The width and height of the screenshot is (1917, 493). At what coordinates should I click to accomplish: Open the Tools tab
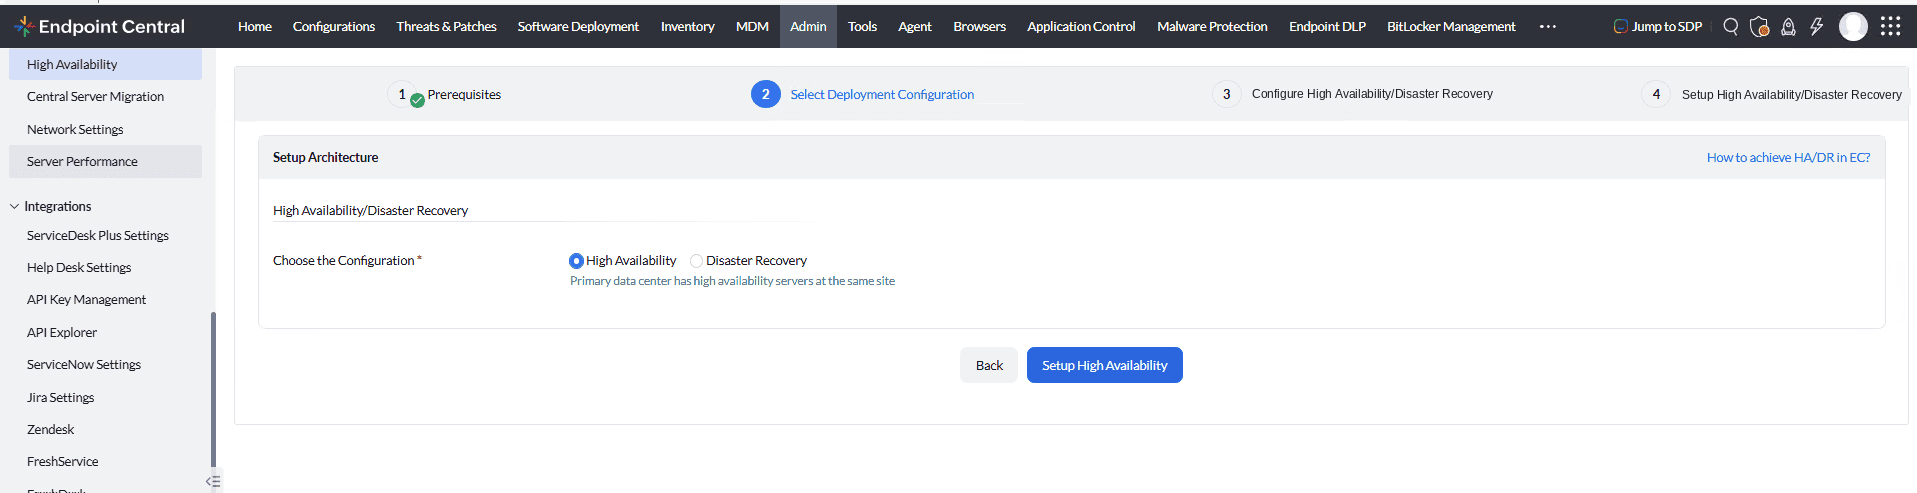[862, 26]
